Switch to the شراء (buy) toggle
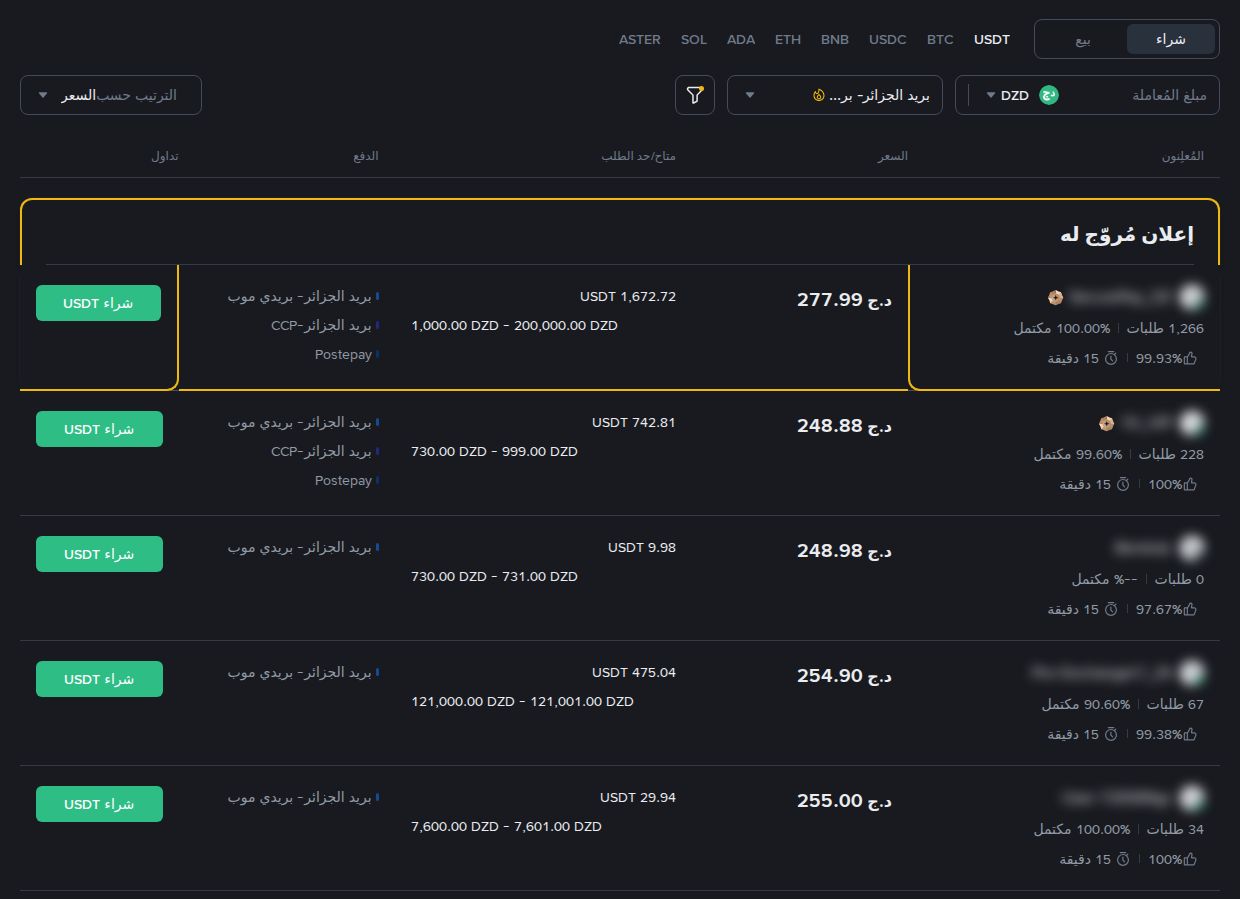This screenshot has width=1240, height=899. 1171,39
